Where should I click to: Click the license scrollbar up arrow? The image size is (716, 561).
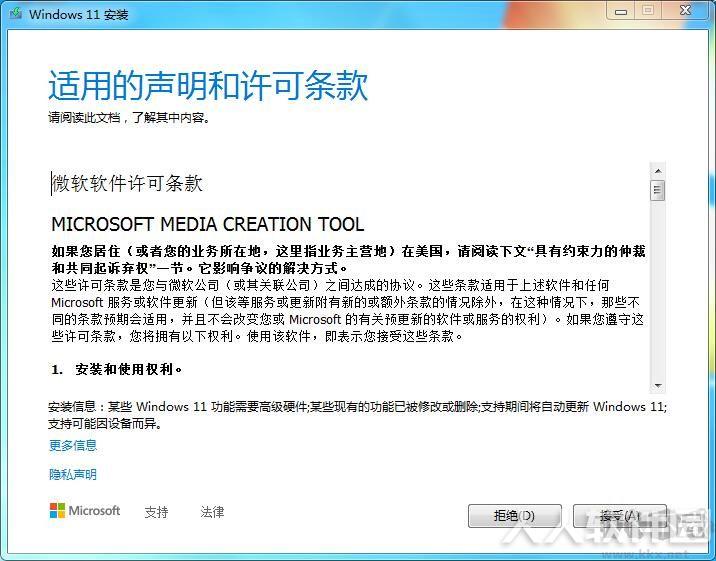(x=658, y=171)
